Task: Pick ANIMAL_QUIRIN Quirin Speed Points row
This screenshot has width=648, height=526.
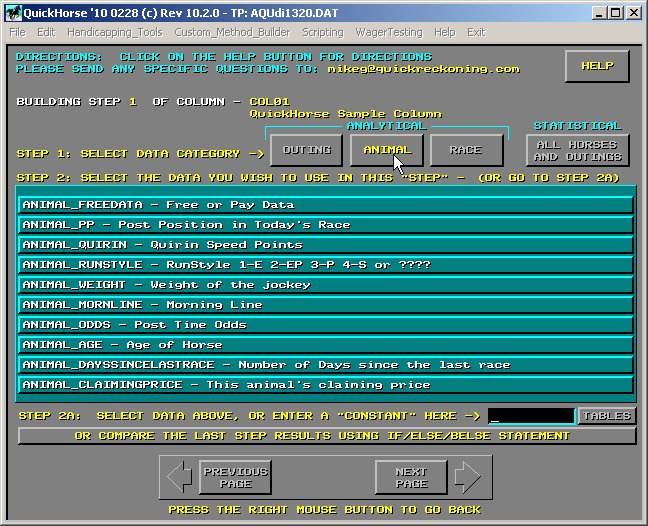Action: tap(326, 245)
